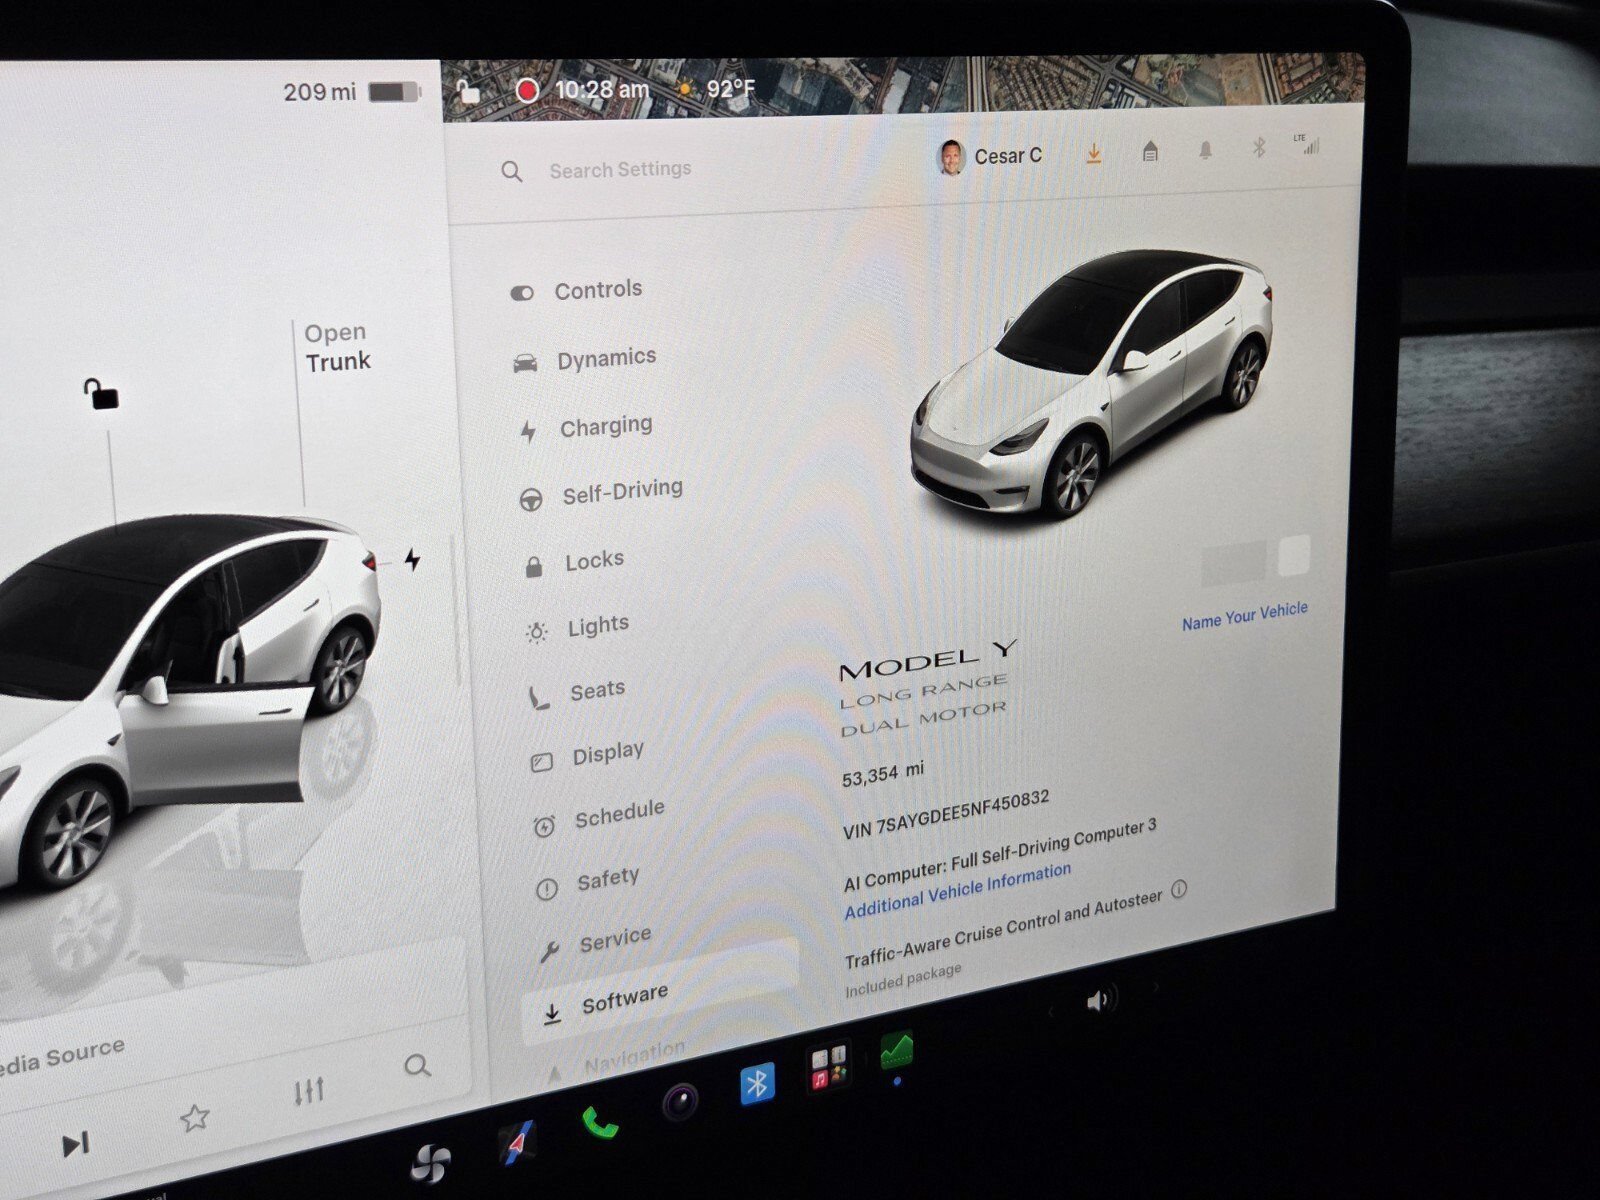Open the navigation arrow app in the dock
The image size is (1600, 1200).
(517, 1143)
